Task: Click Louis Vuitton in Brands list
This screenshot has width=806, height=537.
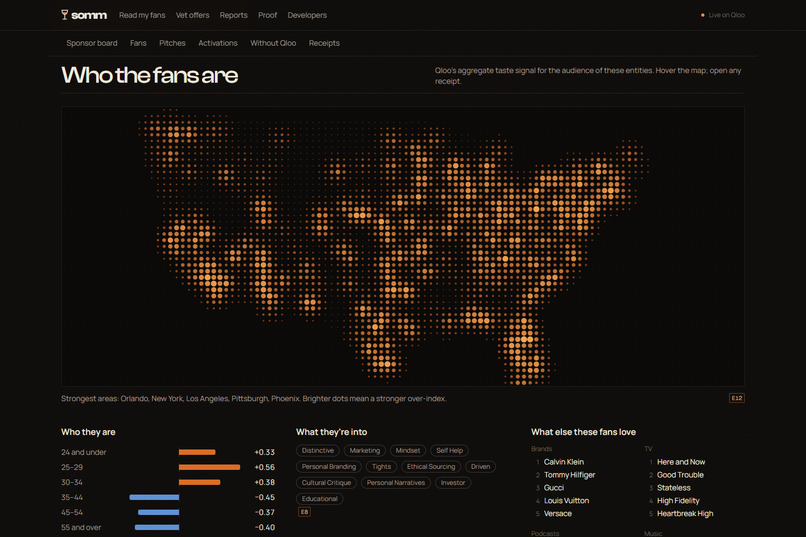Action: 566,501
